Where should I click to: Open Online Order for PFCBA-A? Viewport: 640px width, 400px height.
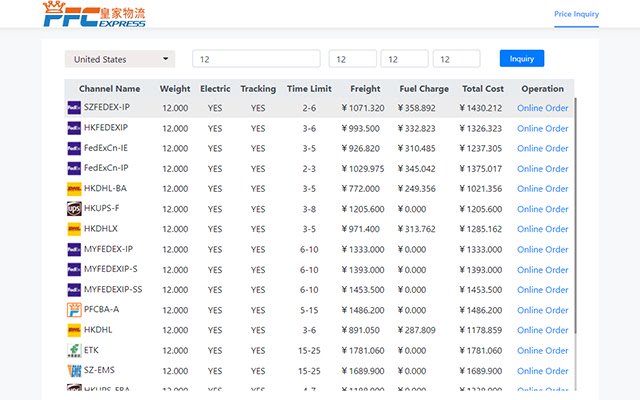point(542,310)
